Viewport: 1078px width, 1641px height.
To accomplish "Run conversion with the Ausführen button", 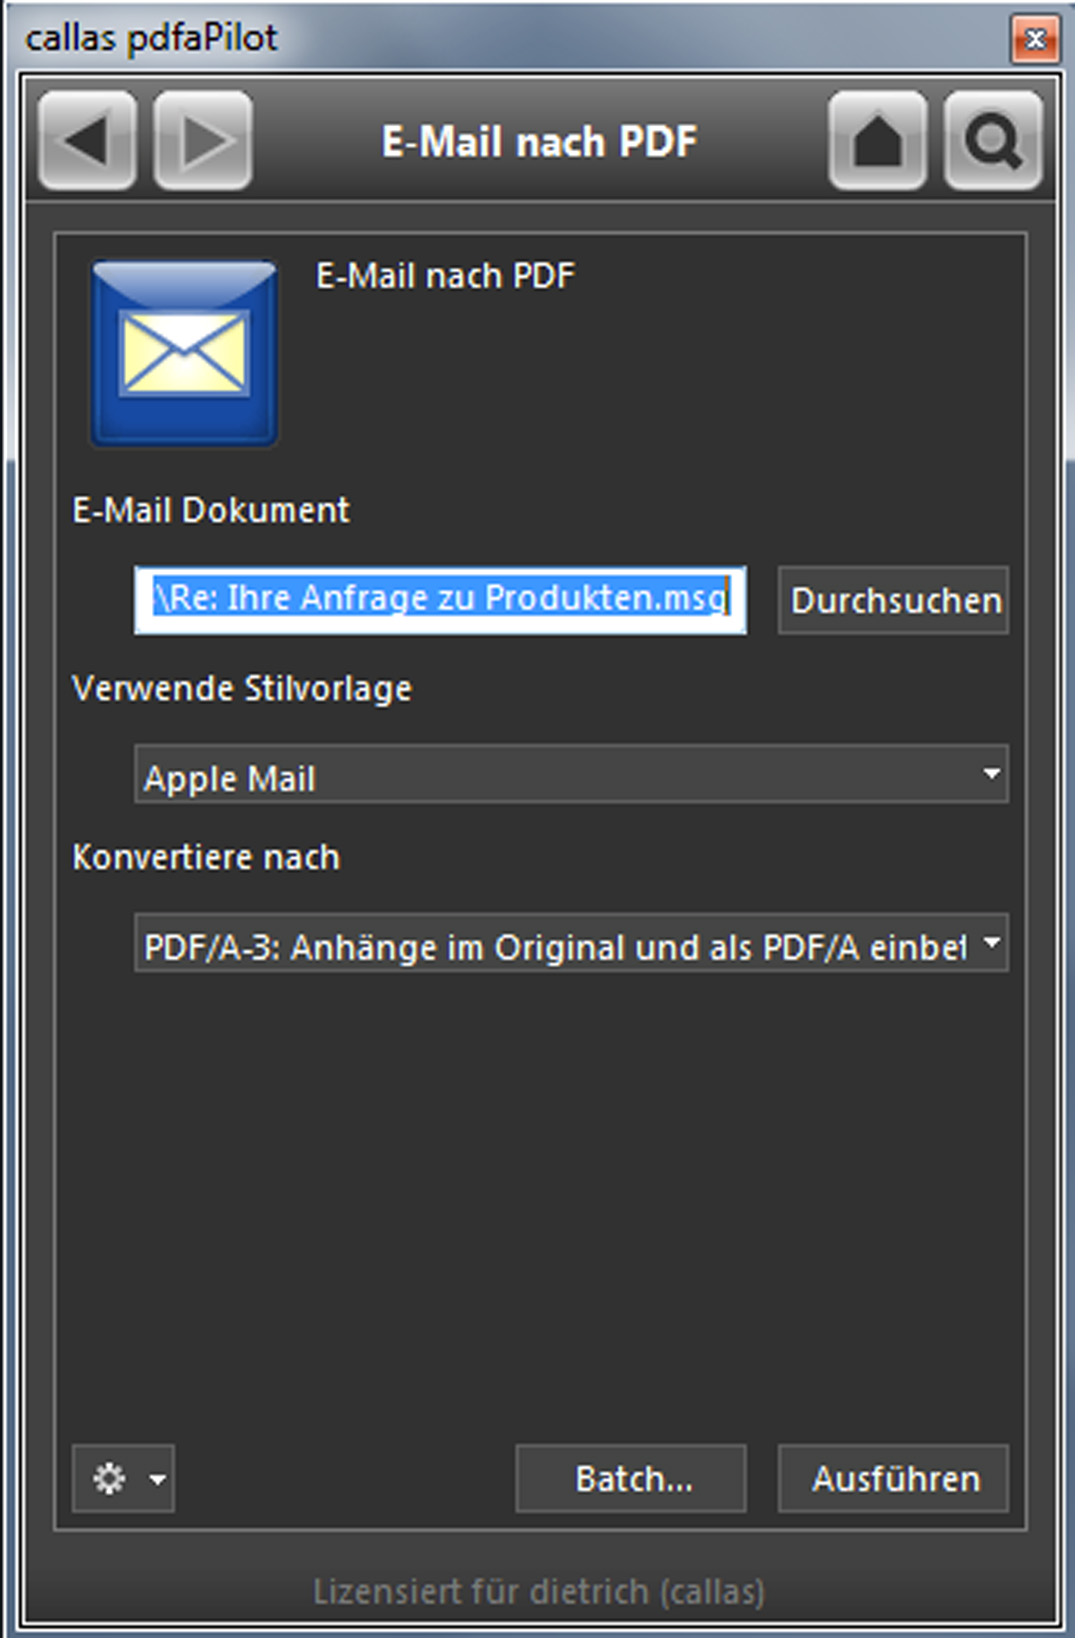I will 893,1478.
